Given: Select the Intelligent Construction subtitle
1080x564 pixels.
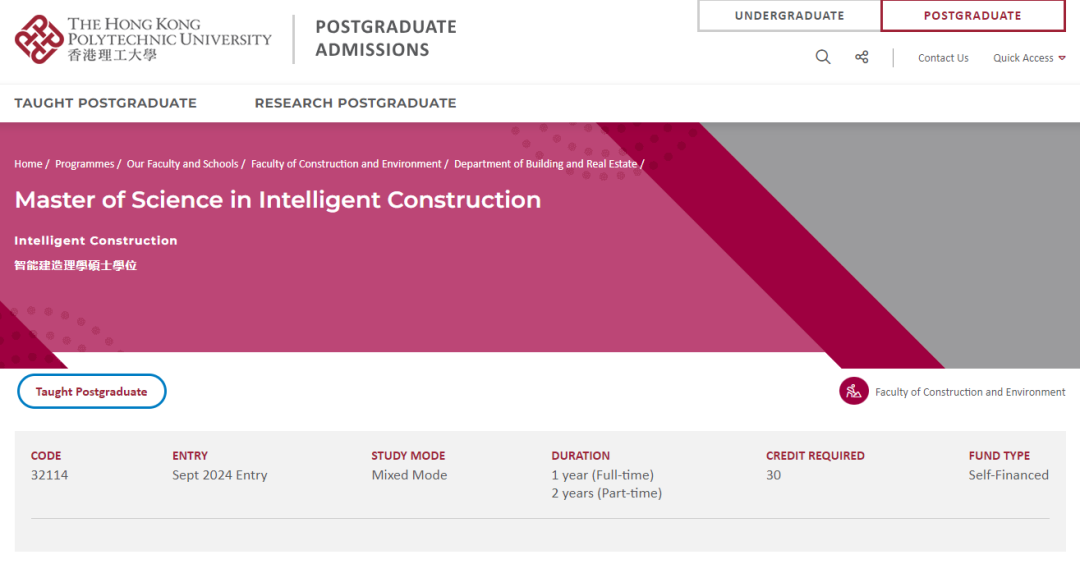Looking at the screenshot, I should pos(96,240).
